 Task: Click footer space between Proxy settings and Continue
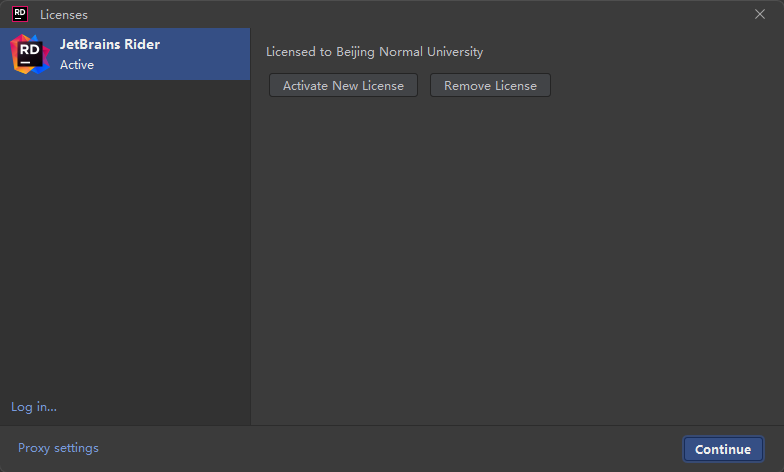point(390,449)
